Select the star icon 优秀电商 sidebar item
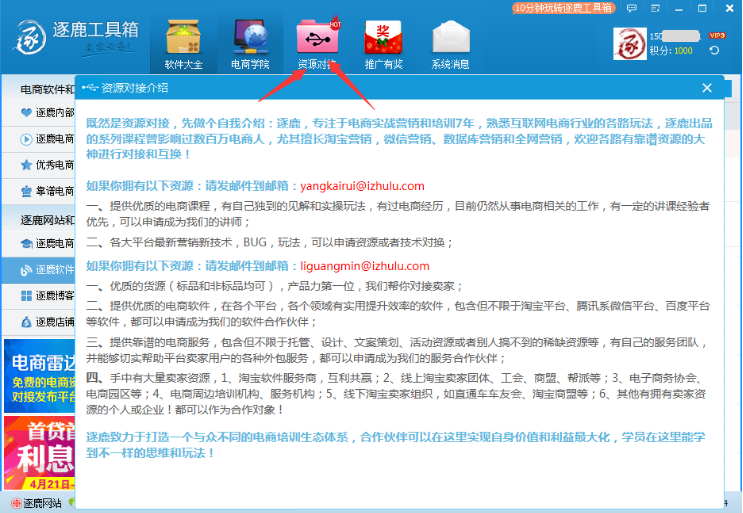The height and width of the screenshot is (513, 743). 38,165
